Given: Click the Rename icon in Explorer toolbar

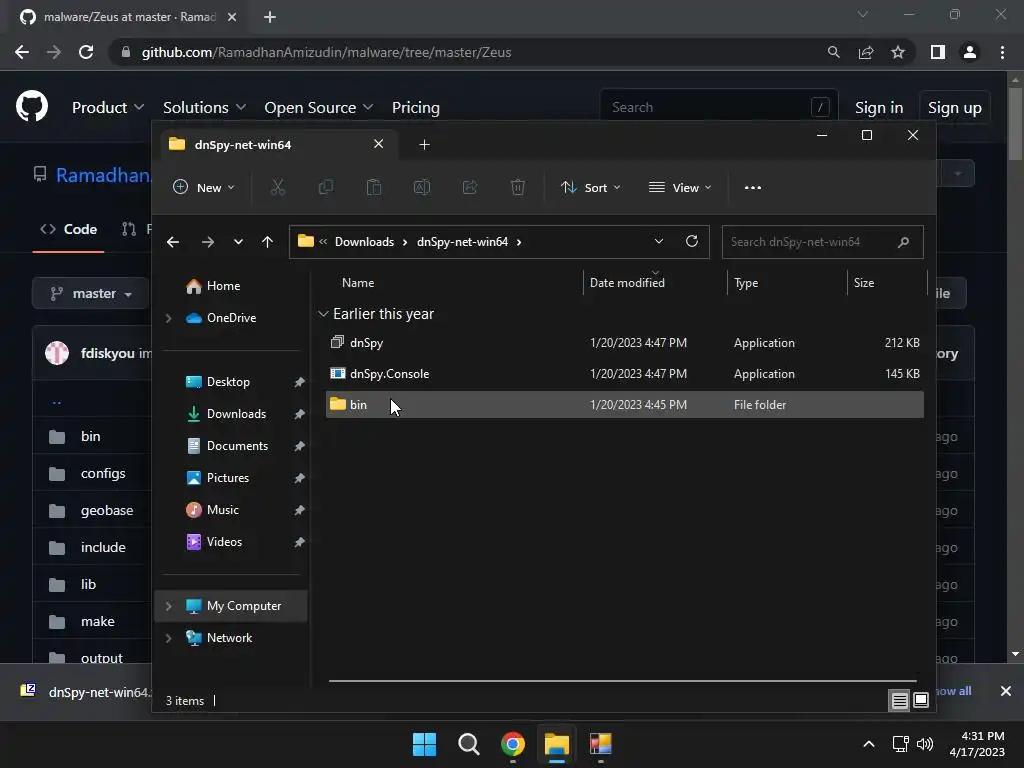Looking at the screenshot, I should 422,187.
